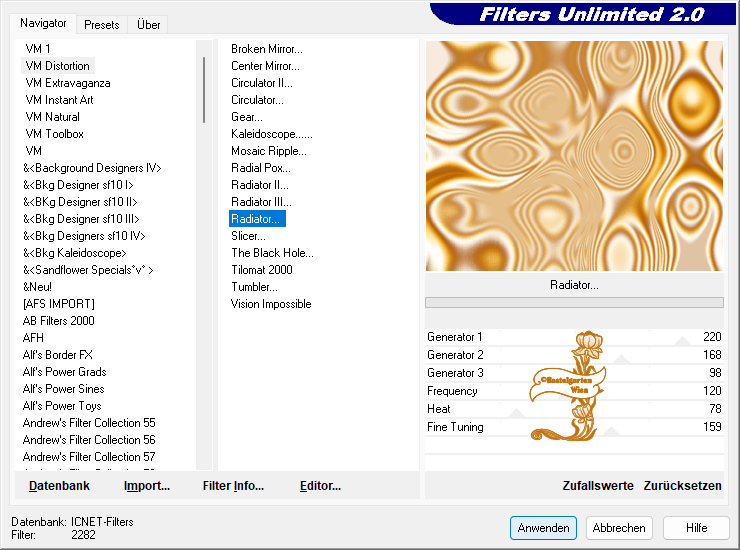Open the Datenbank menu button

[59, 485]
